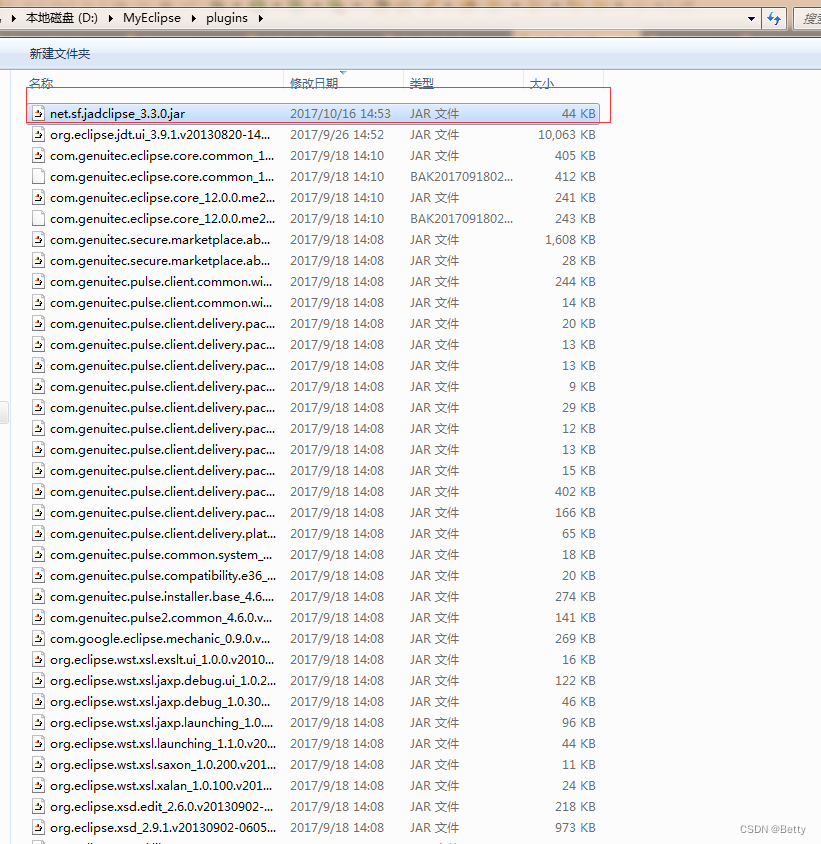Click the size value 141 KB
Image resolution: width=821 pixels, height=844 pixels.
tap(575, 617)
